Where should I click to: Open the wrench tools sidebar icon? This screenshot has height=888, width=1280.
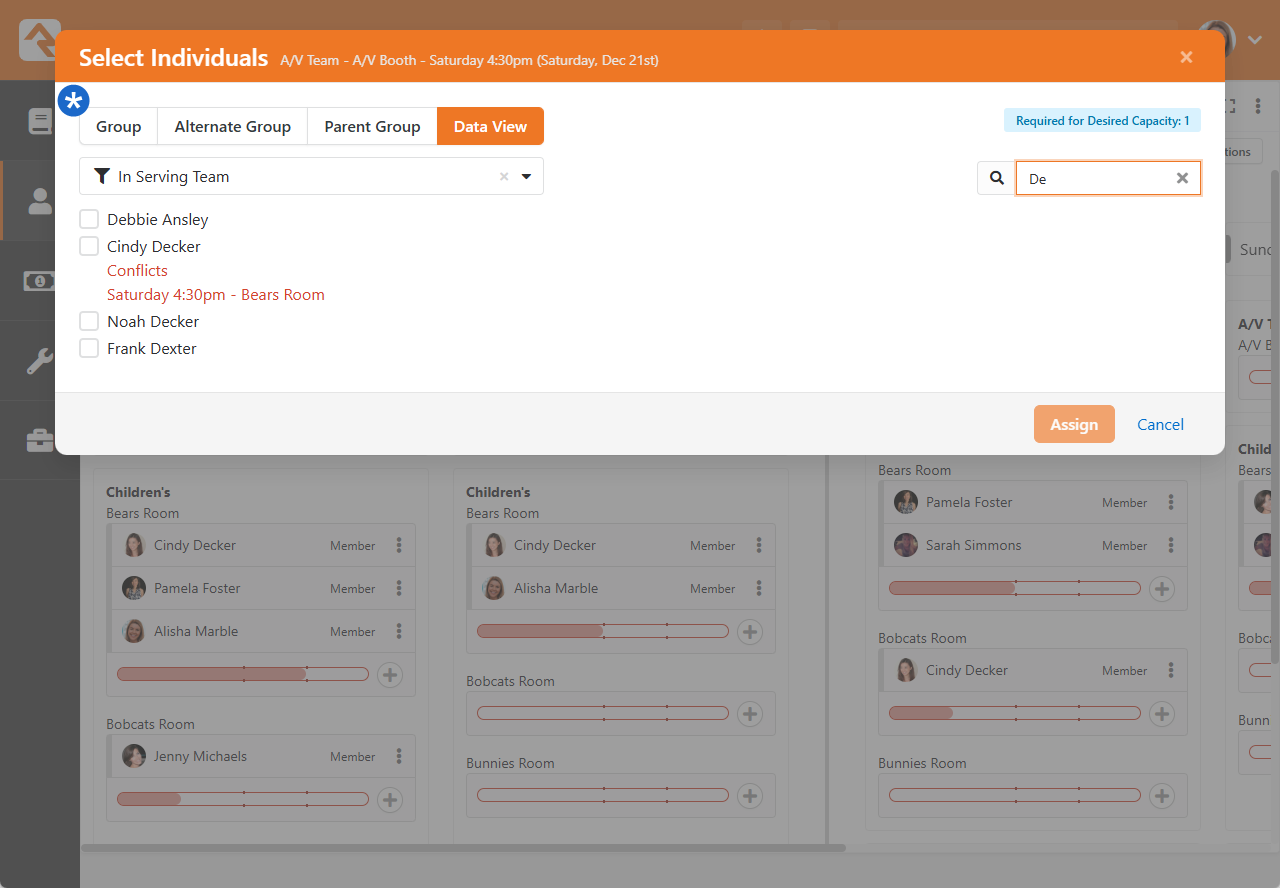[x=40, y=361]
